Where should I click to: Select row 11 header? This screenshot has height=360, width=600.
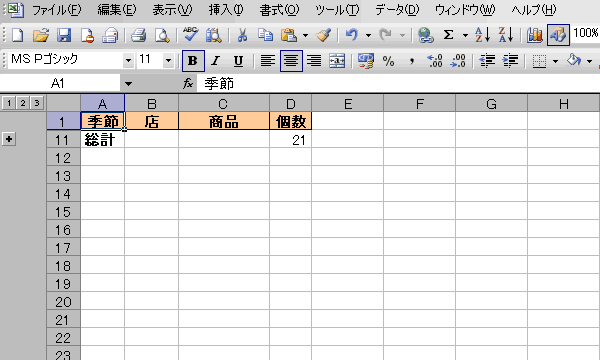[64, 140]
